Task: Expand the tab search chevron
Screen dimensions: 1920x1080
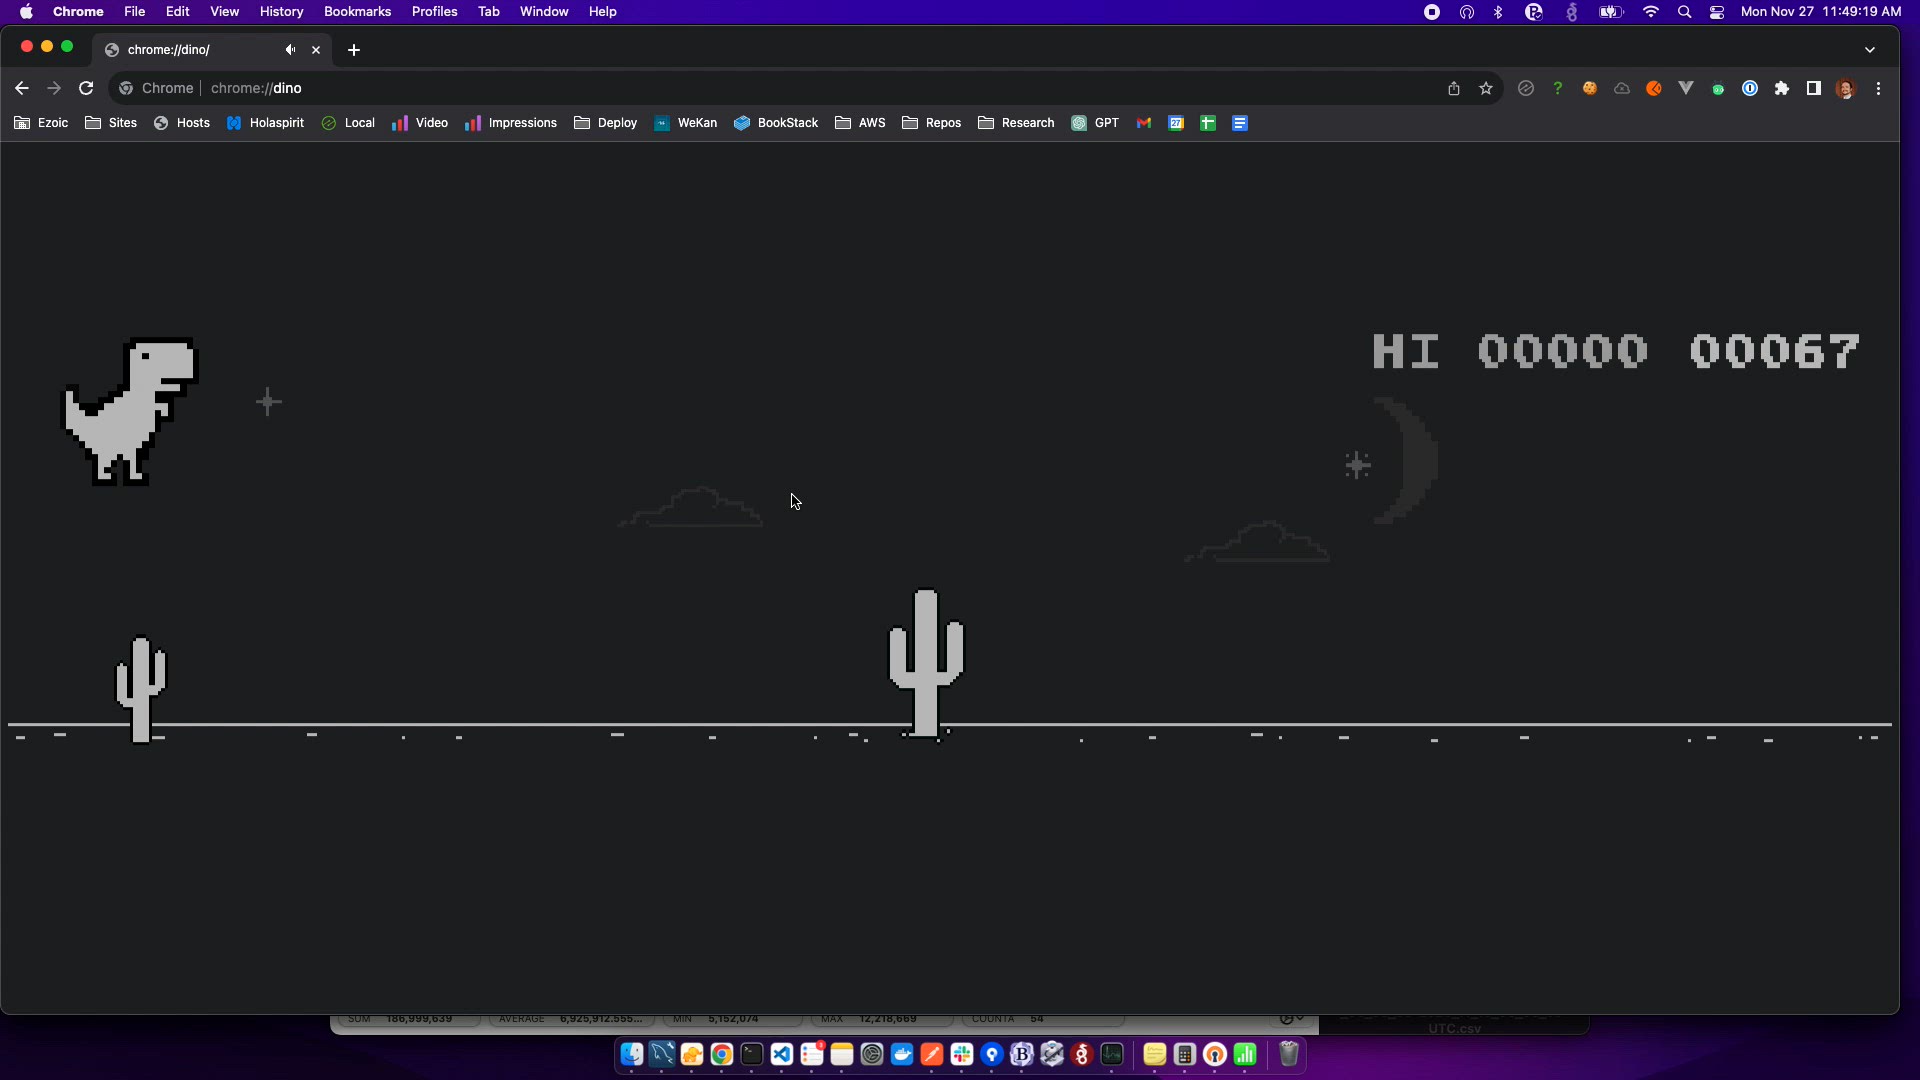Action: (x=1870, y=49)
